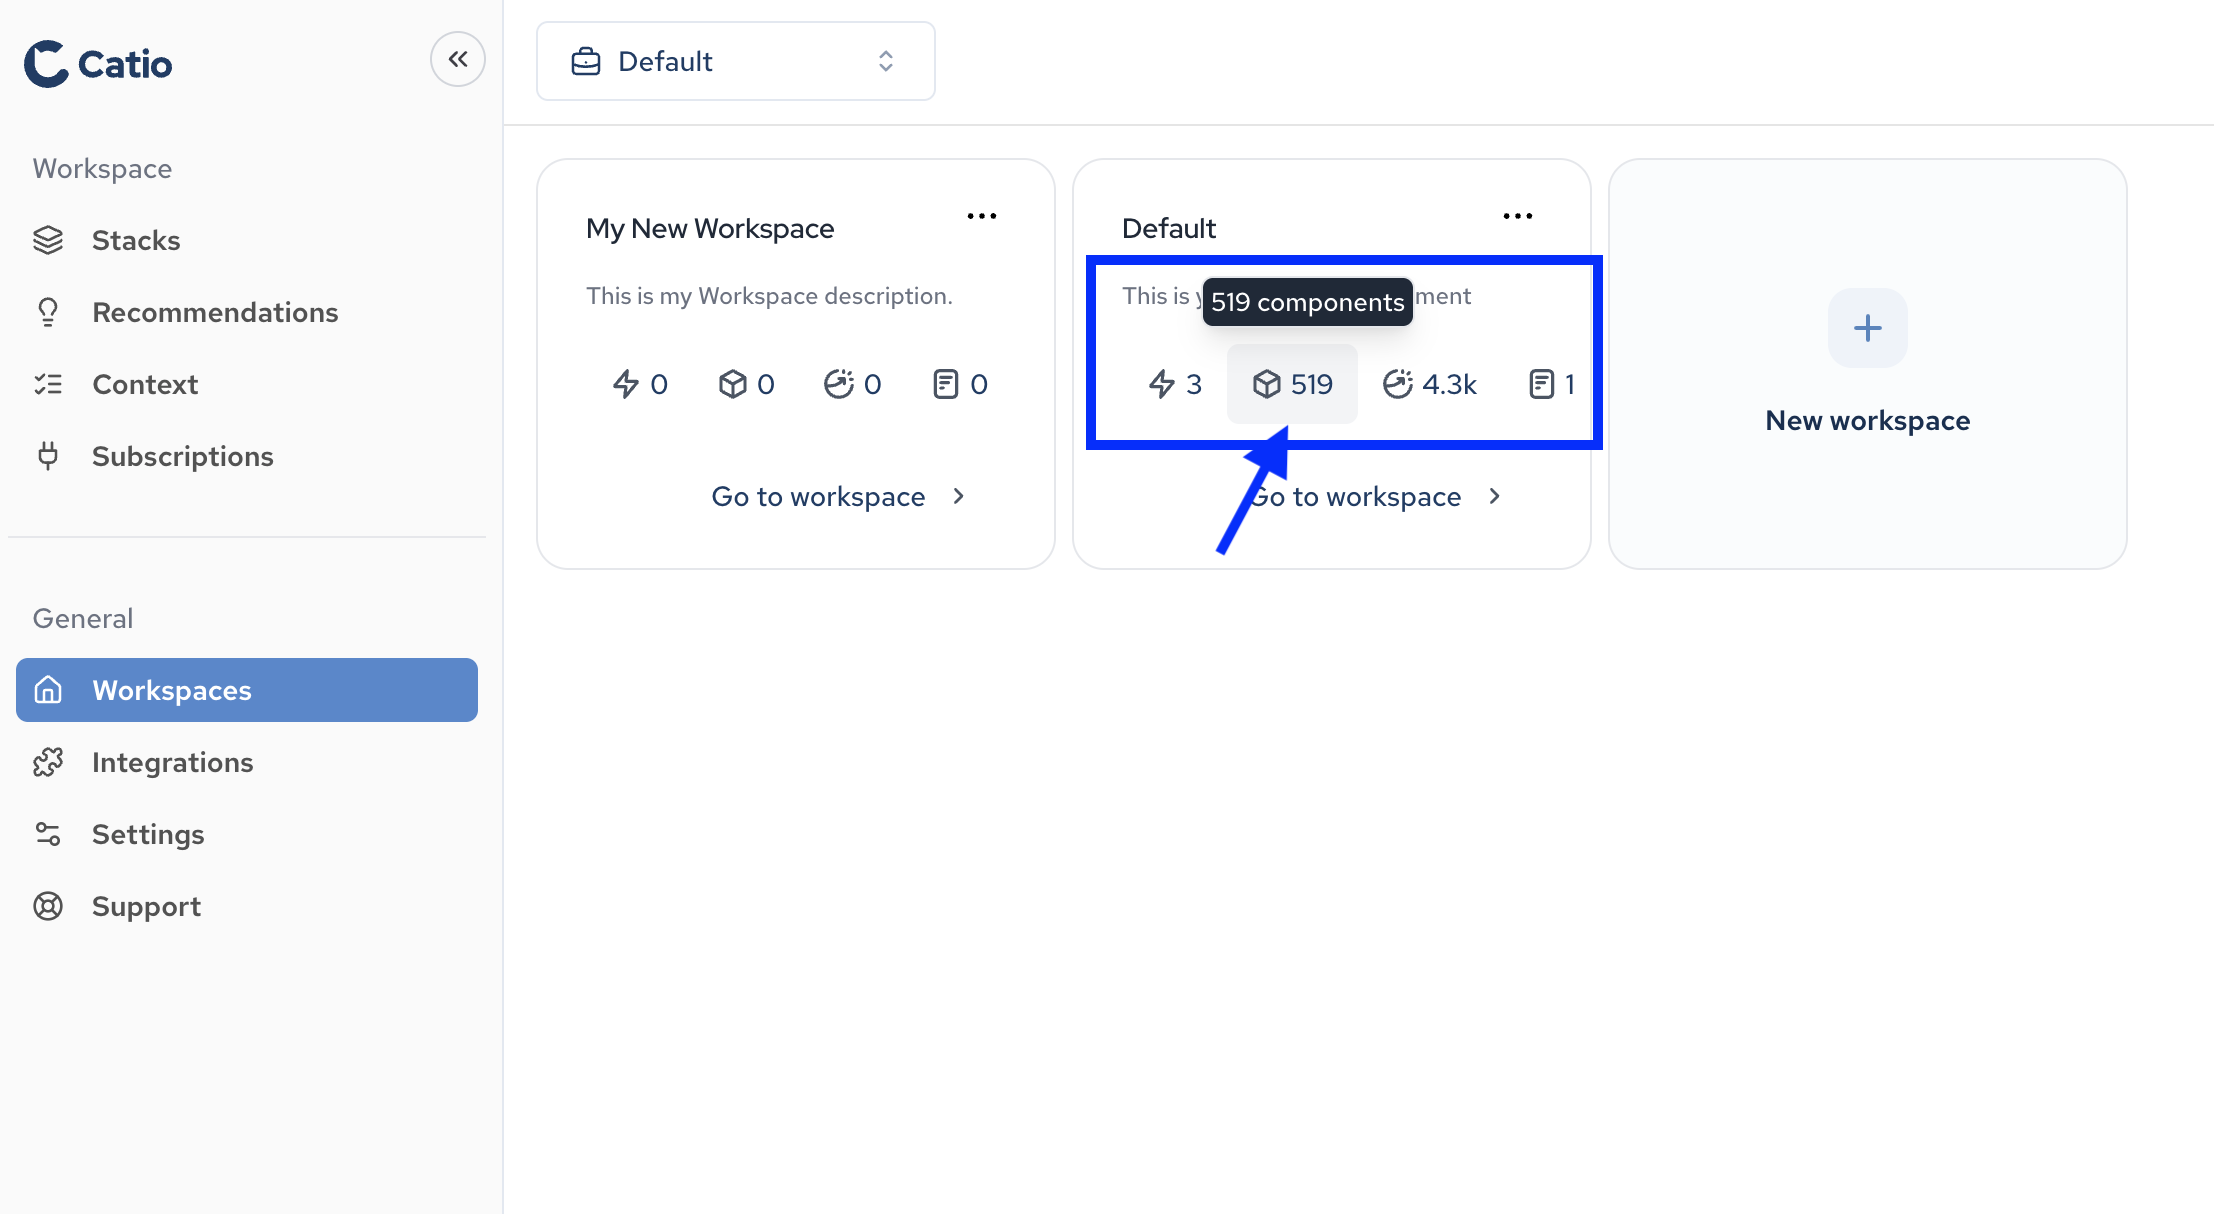
Task: Open the Subscriptions plug item
Action: click(x=182, y=456)
